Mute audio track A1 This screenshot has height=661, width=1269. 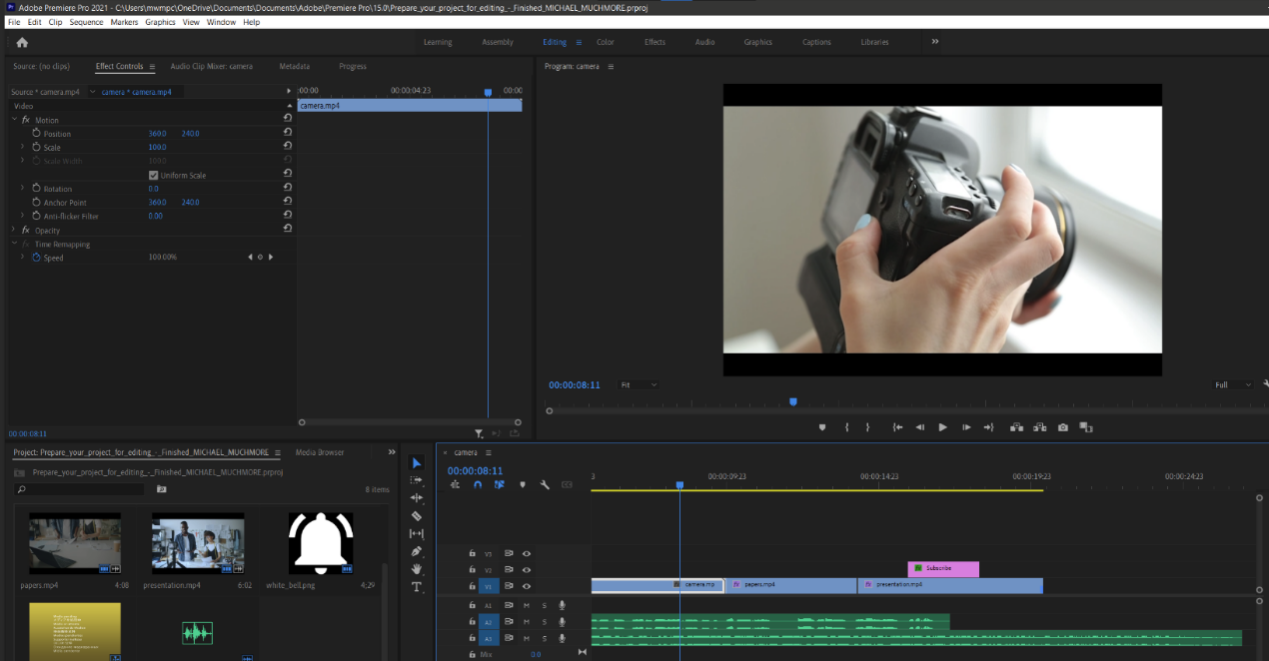[526, 605]
